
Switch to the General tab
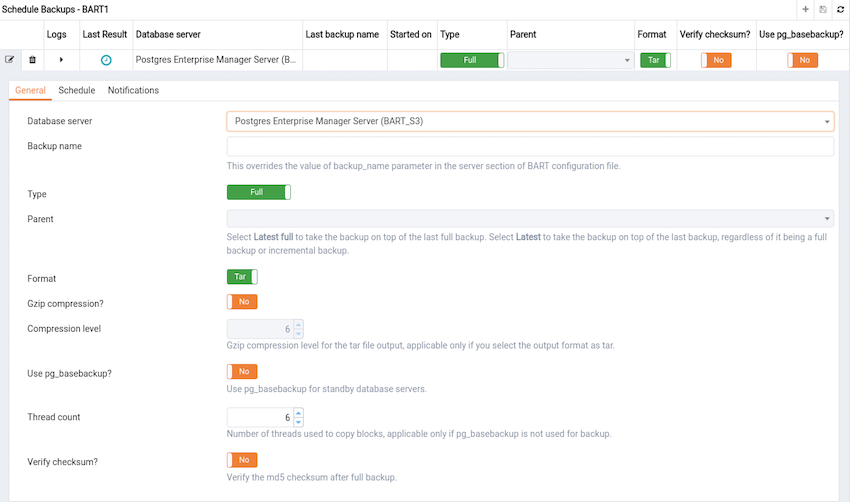coord(30,90)
